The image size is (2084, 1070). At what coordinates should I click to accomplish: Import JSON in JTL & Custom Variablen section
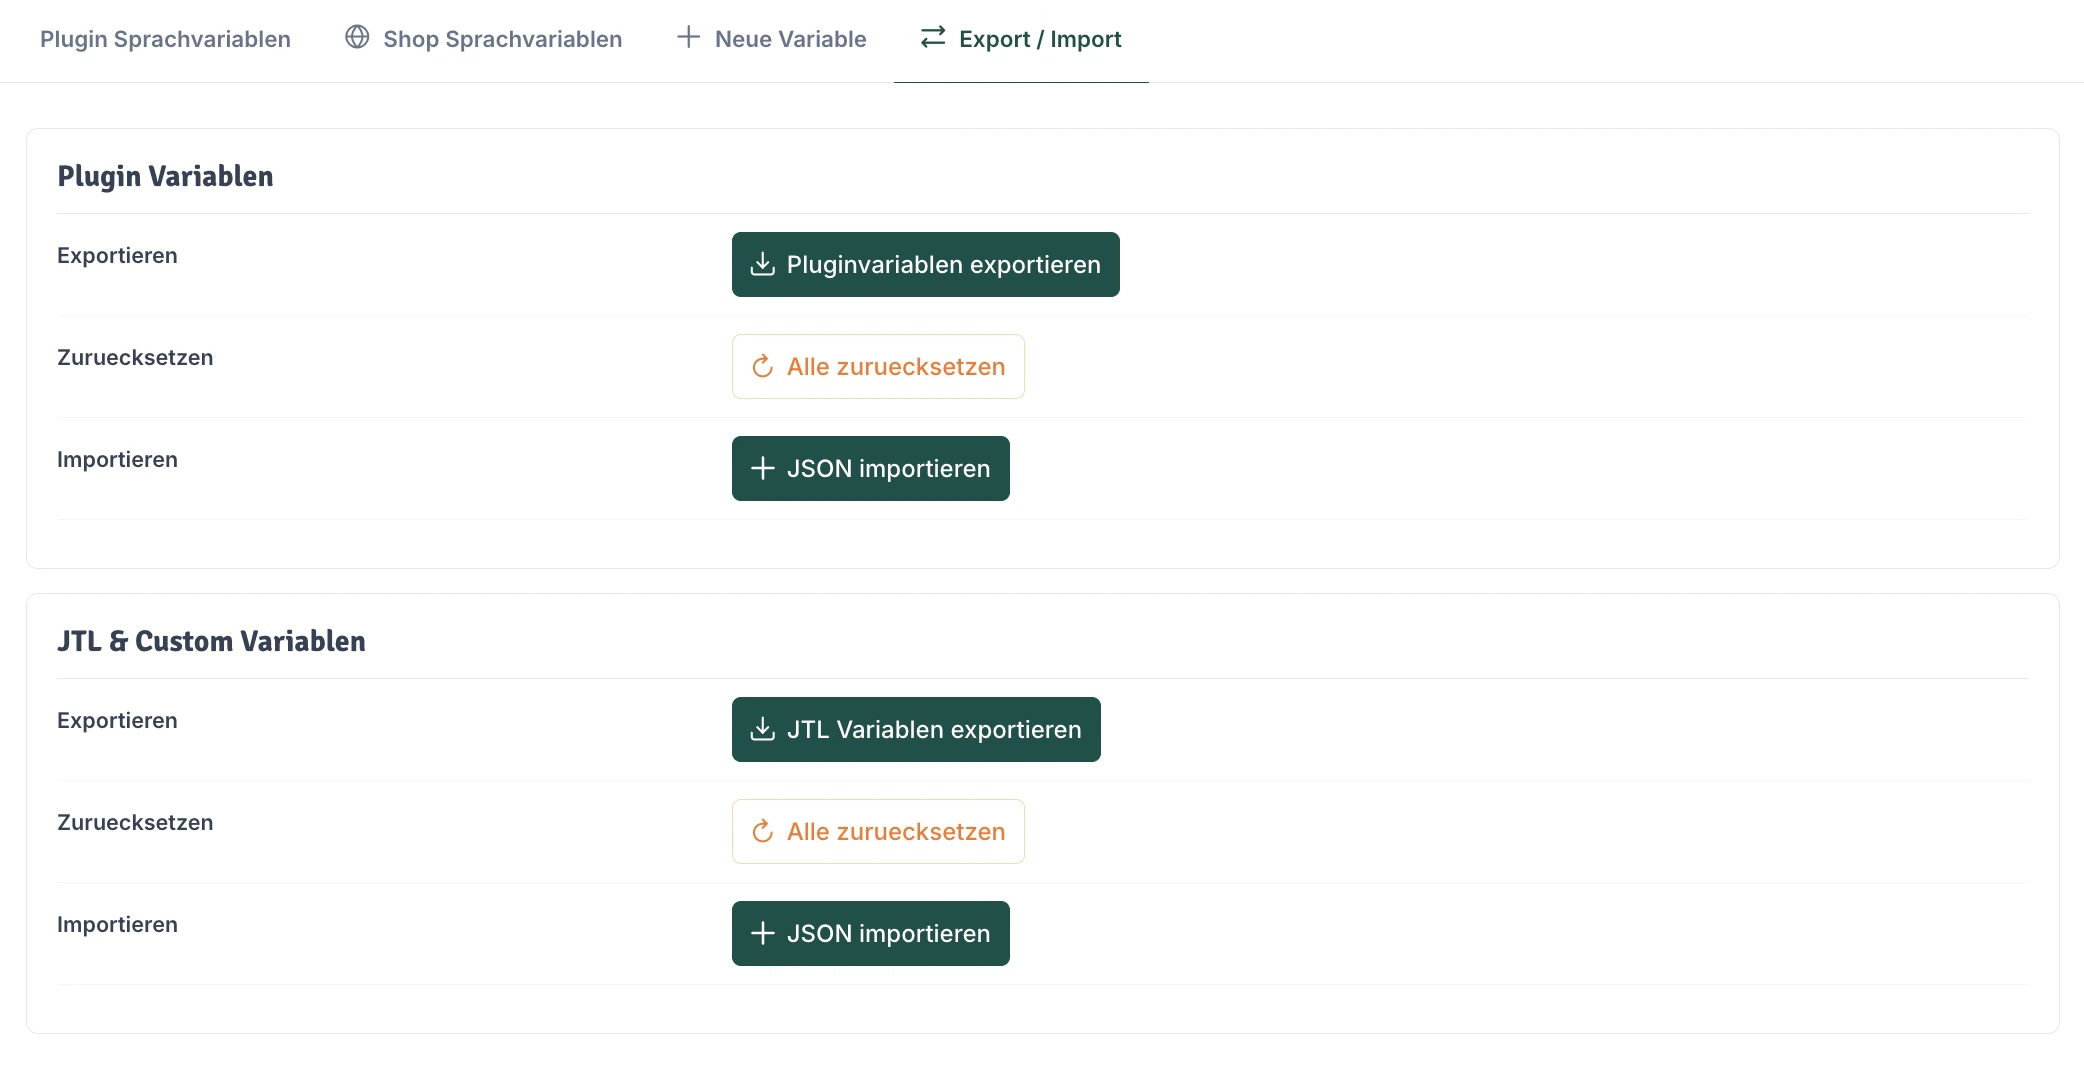871,933
